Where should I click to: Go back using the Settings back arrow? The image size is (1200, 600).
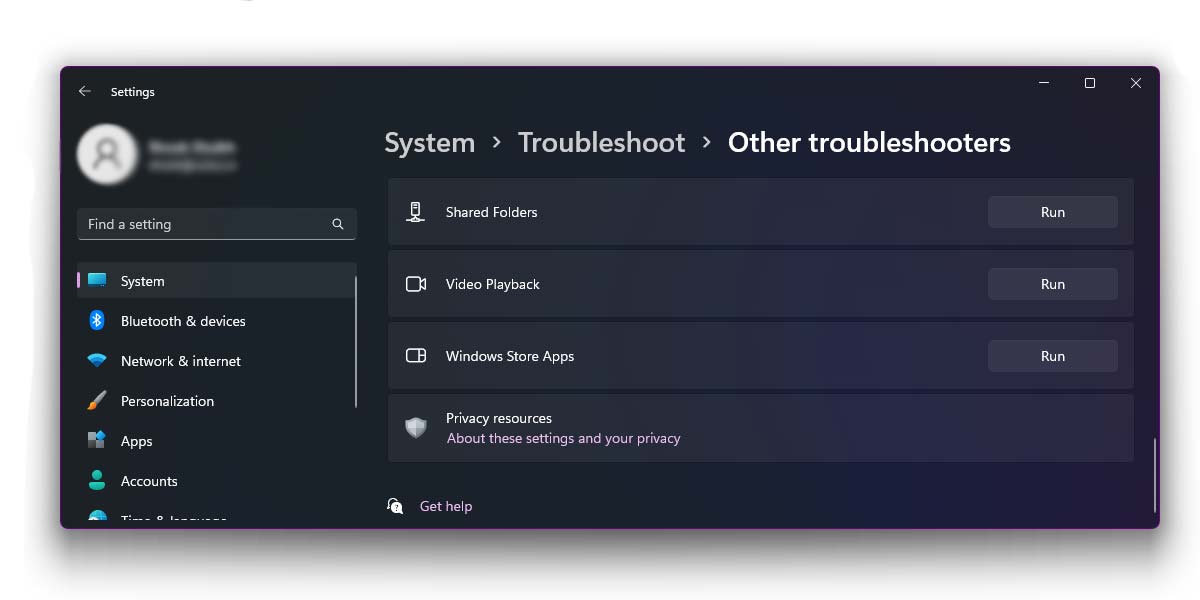[x=85, y=91]
